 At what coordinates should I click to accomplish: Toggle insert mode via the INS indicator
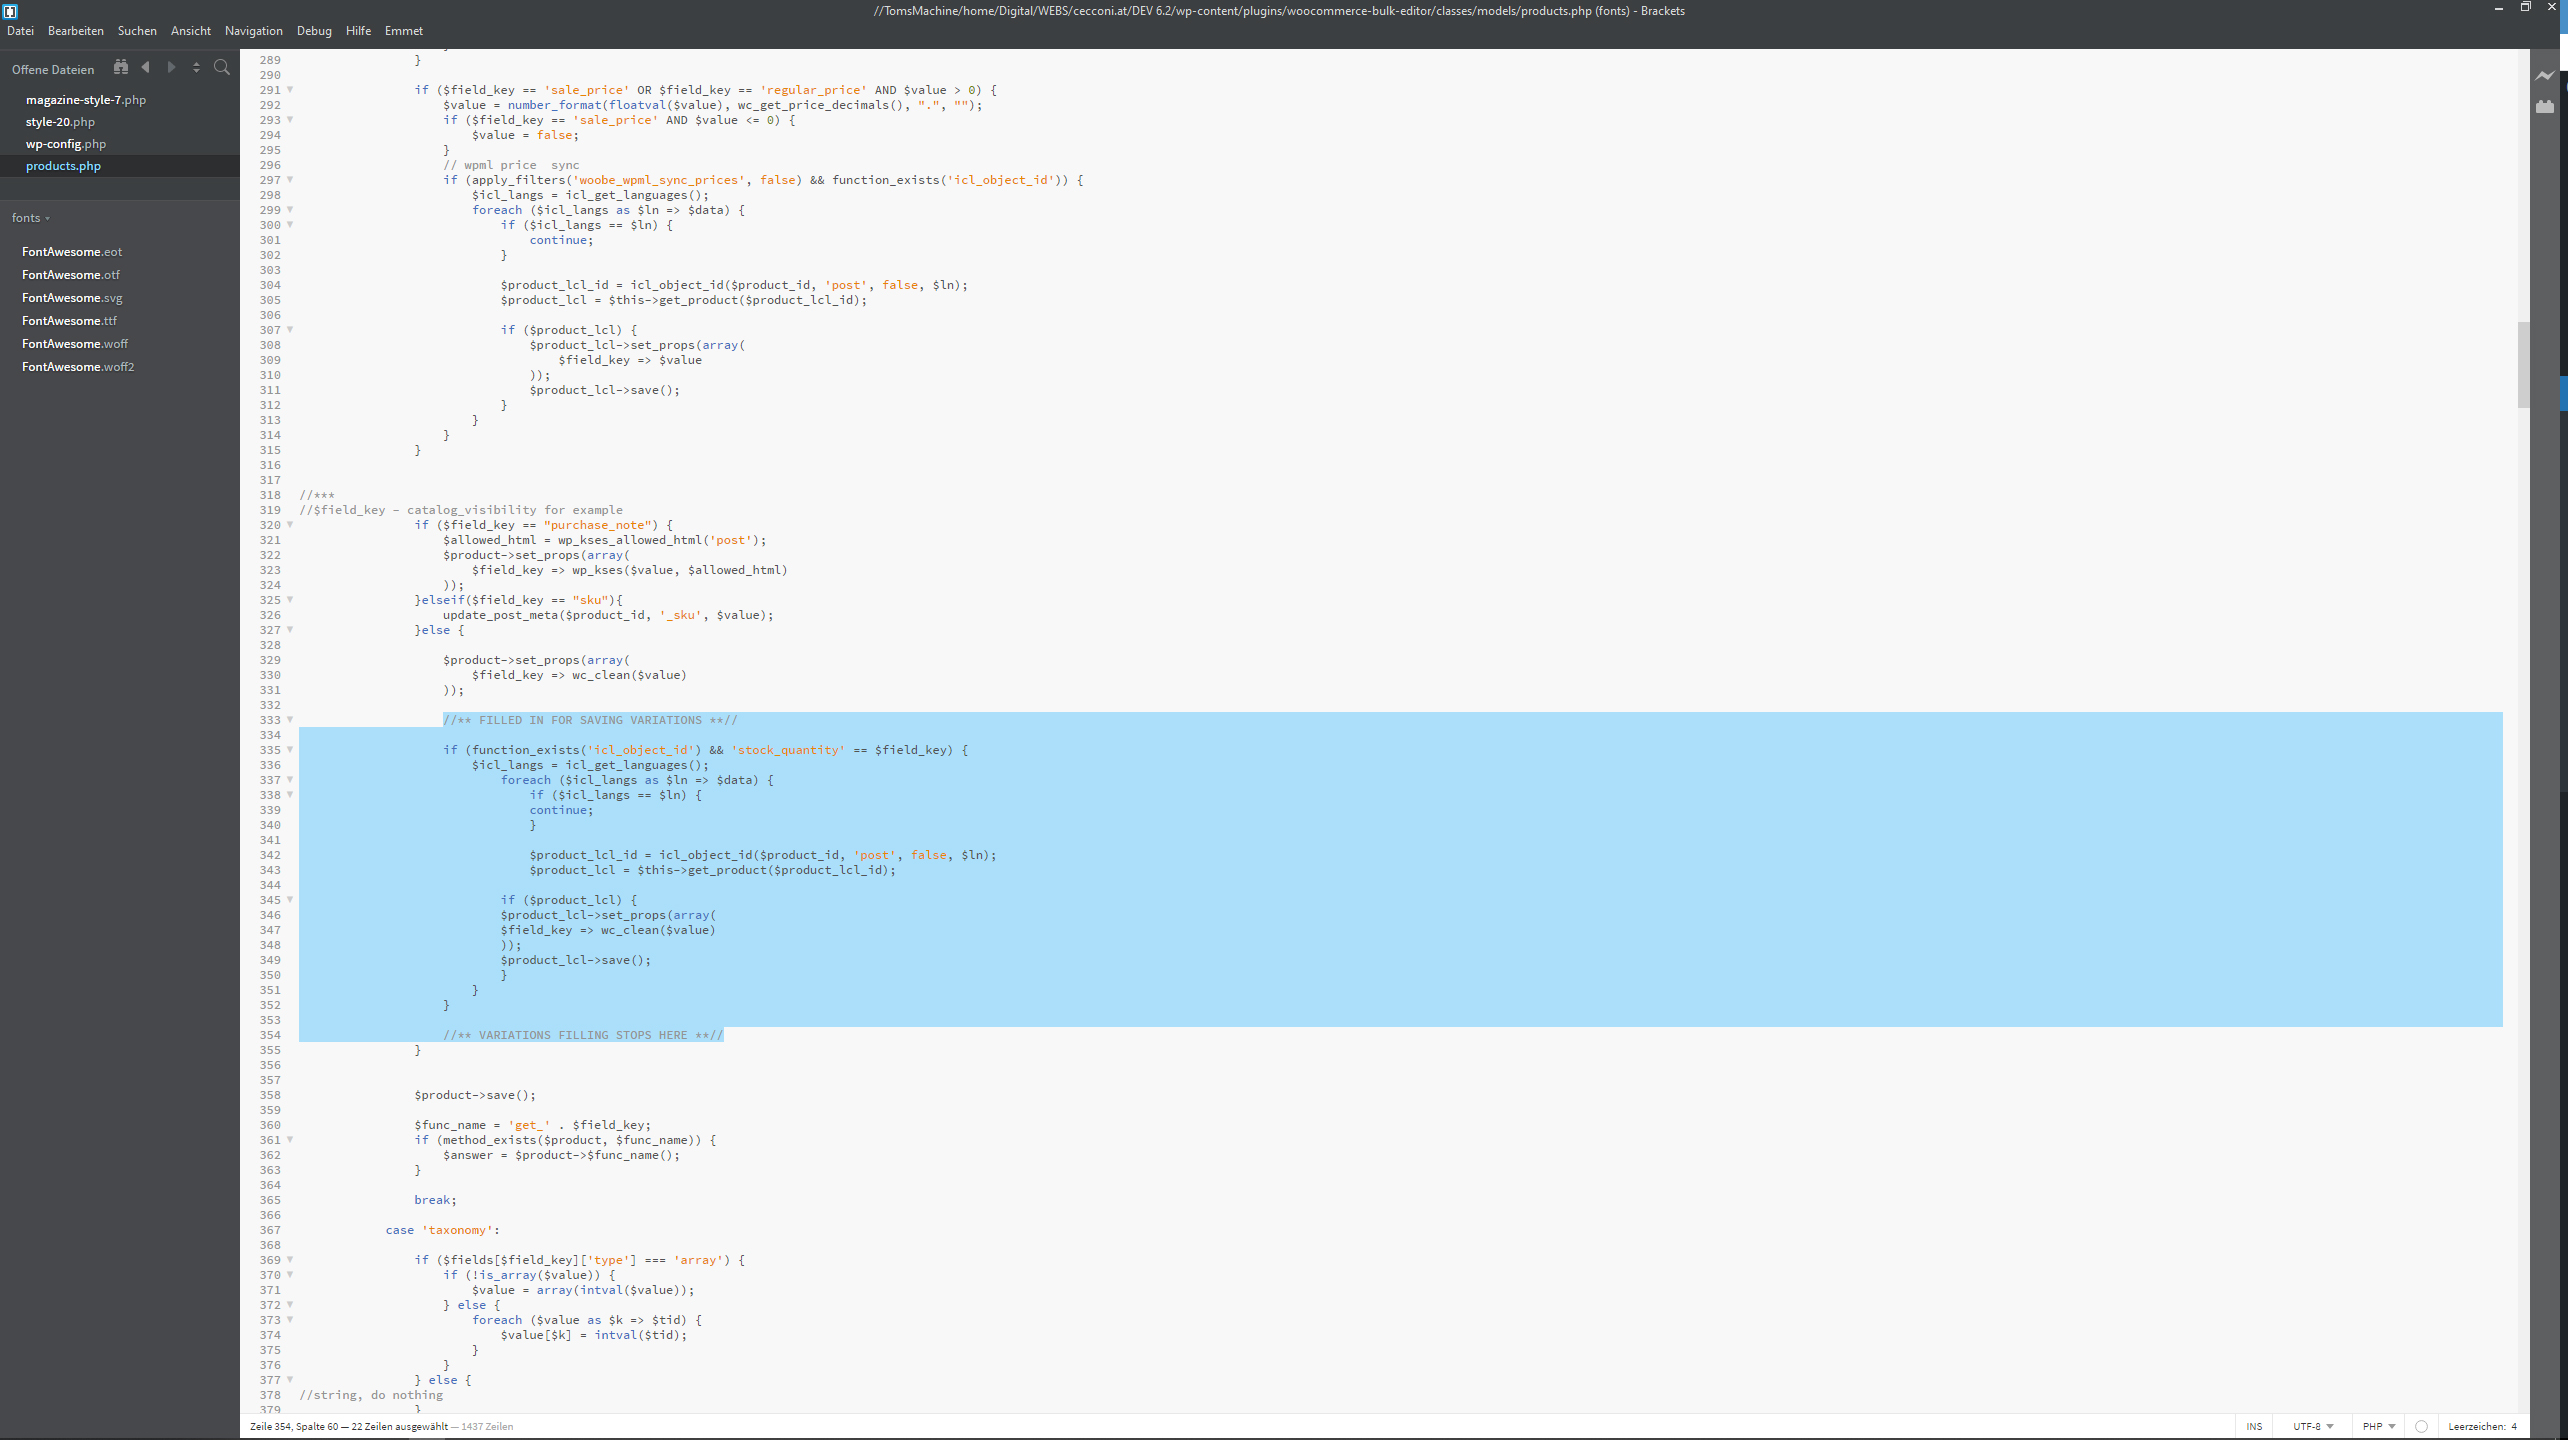pos(2255,1427)
